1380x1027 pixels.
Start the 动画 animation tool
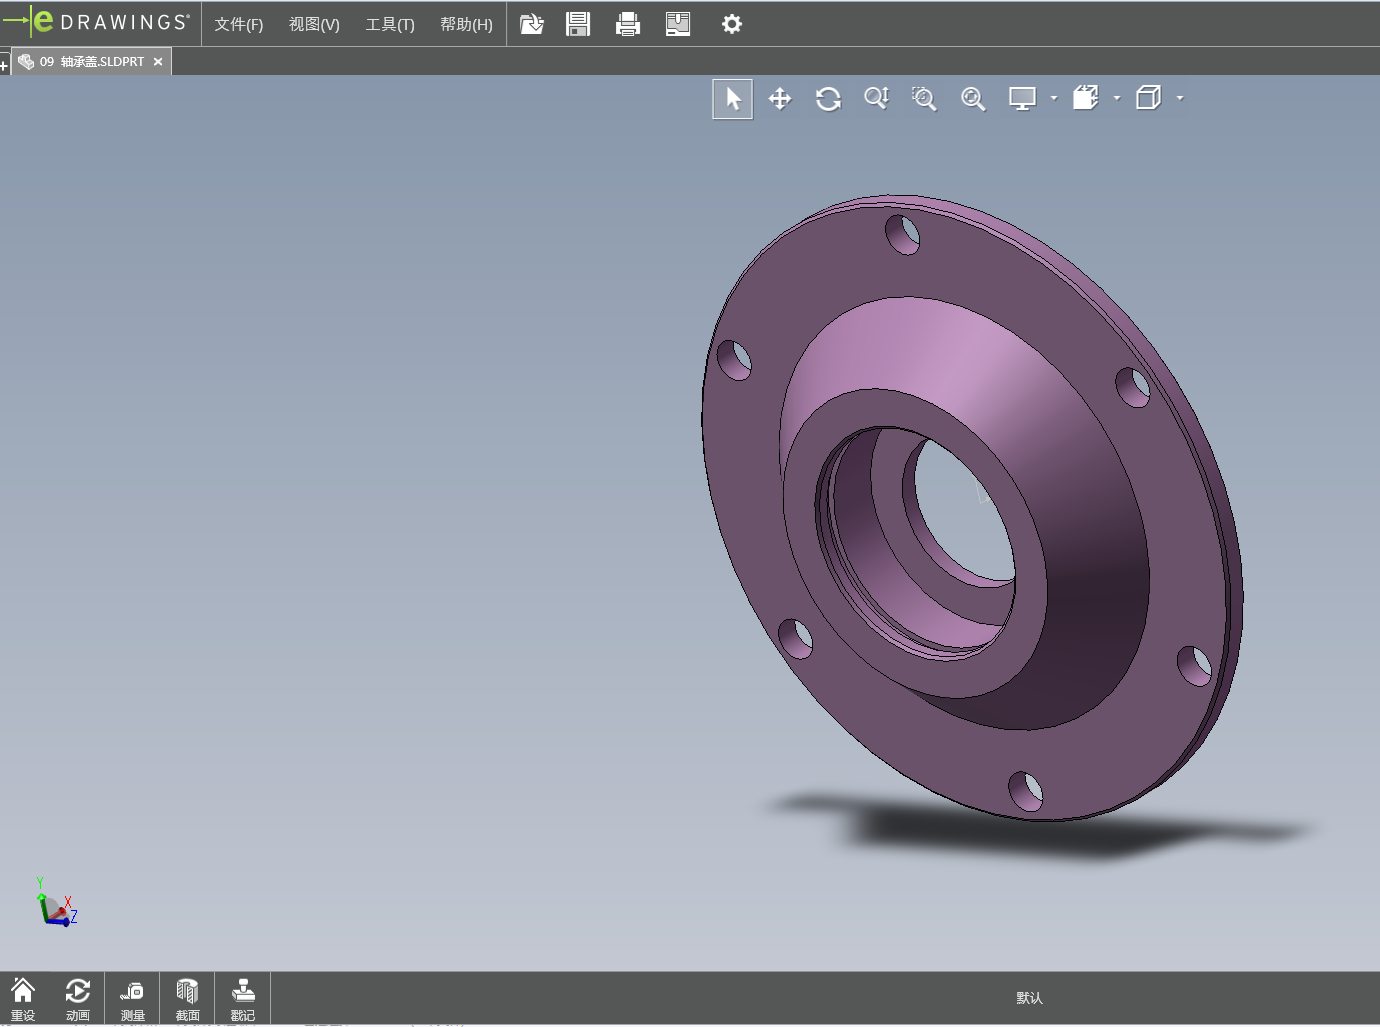click(x=78, y=999)
